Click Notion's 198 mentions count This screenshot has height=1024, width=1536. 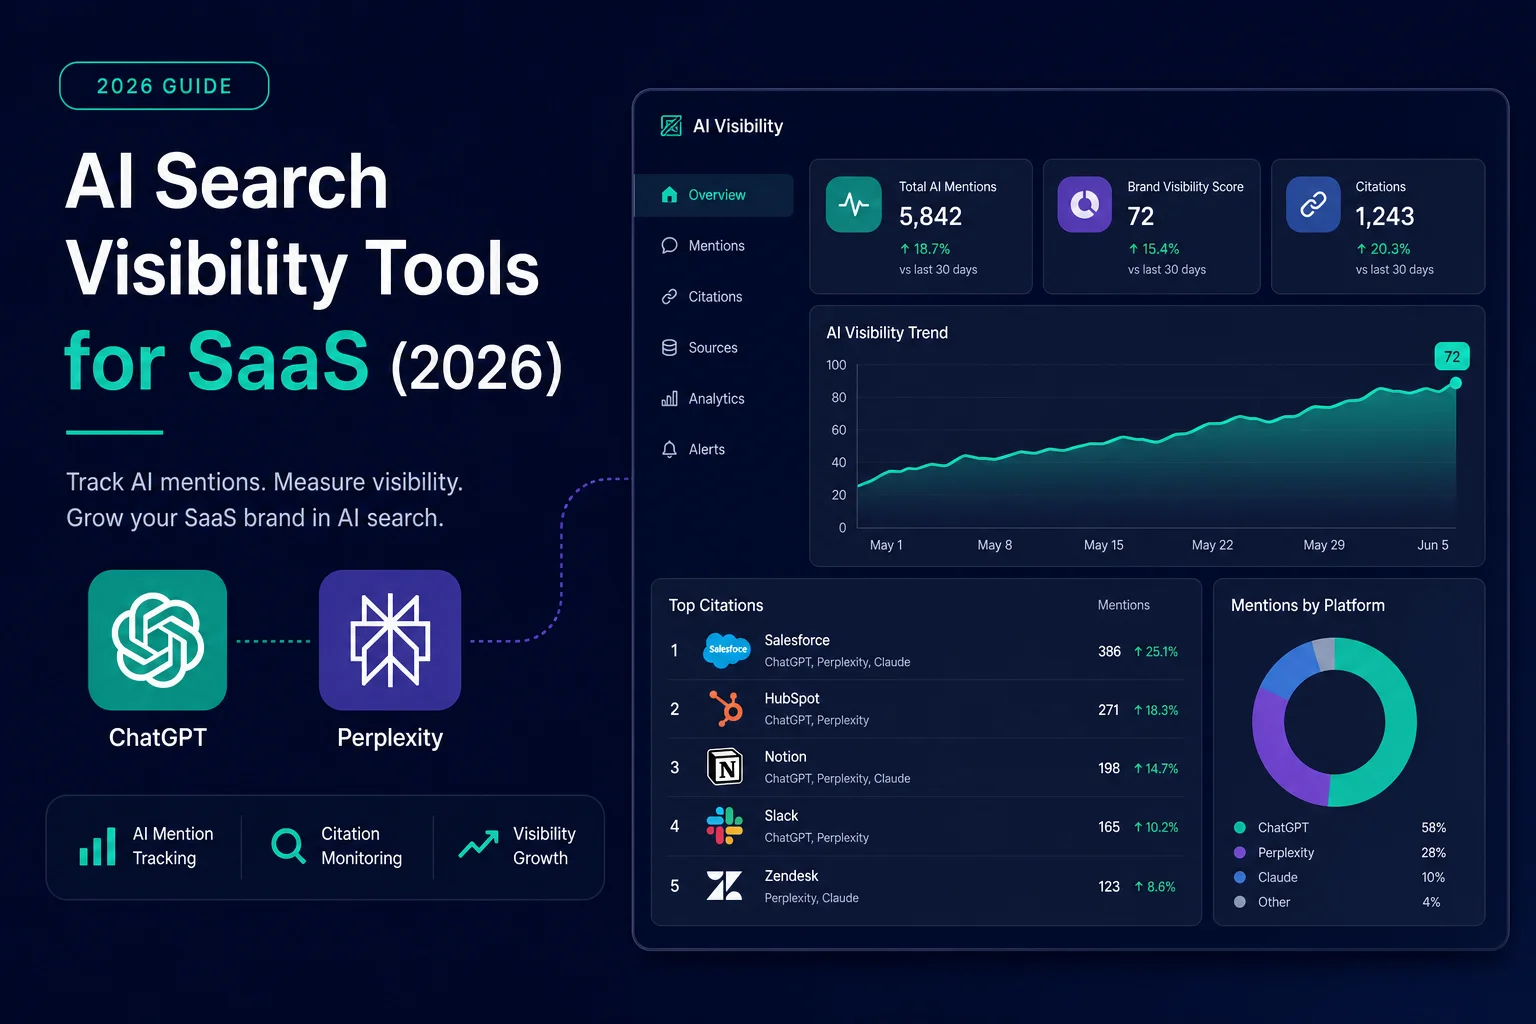click(x=1109, y=768)
